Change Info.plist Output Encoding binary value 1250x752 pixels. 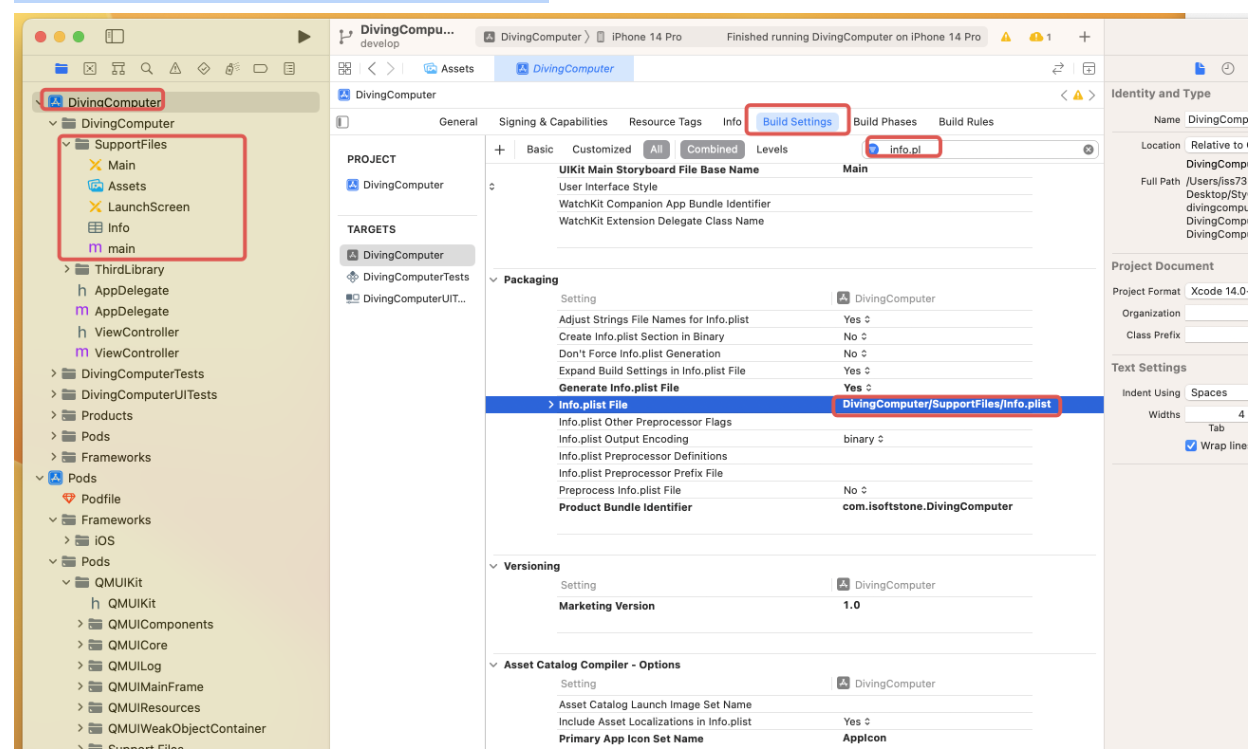(863, 439)
